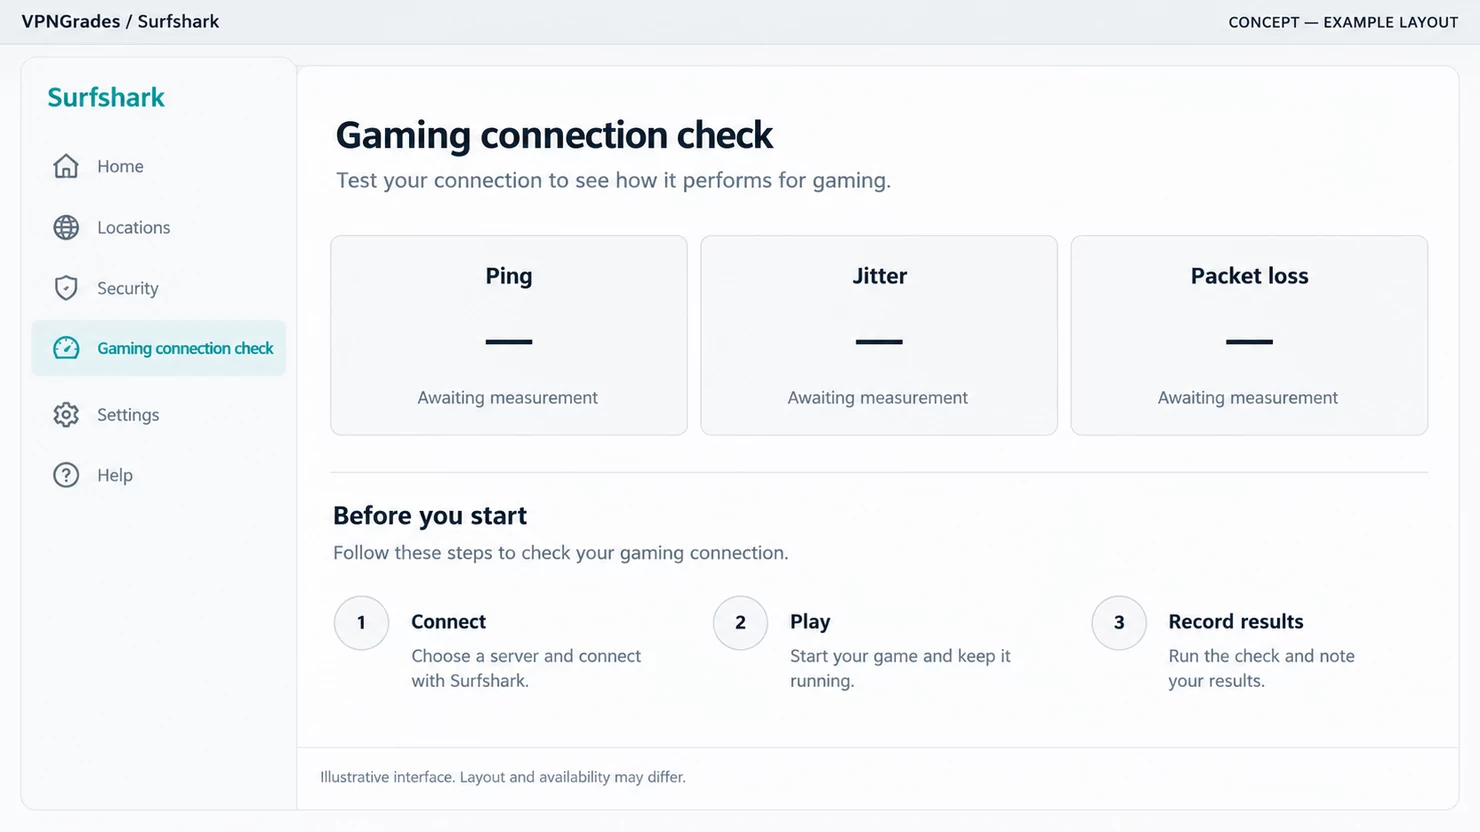Open the Home menu item
The image size is (1480, 832).
(159, 166)
